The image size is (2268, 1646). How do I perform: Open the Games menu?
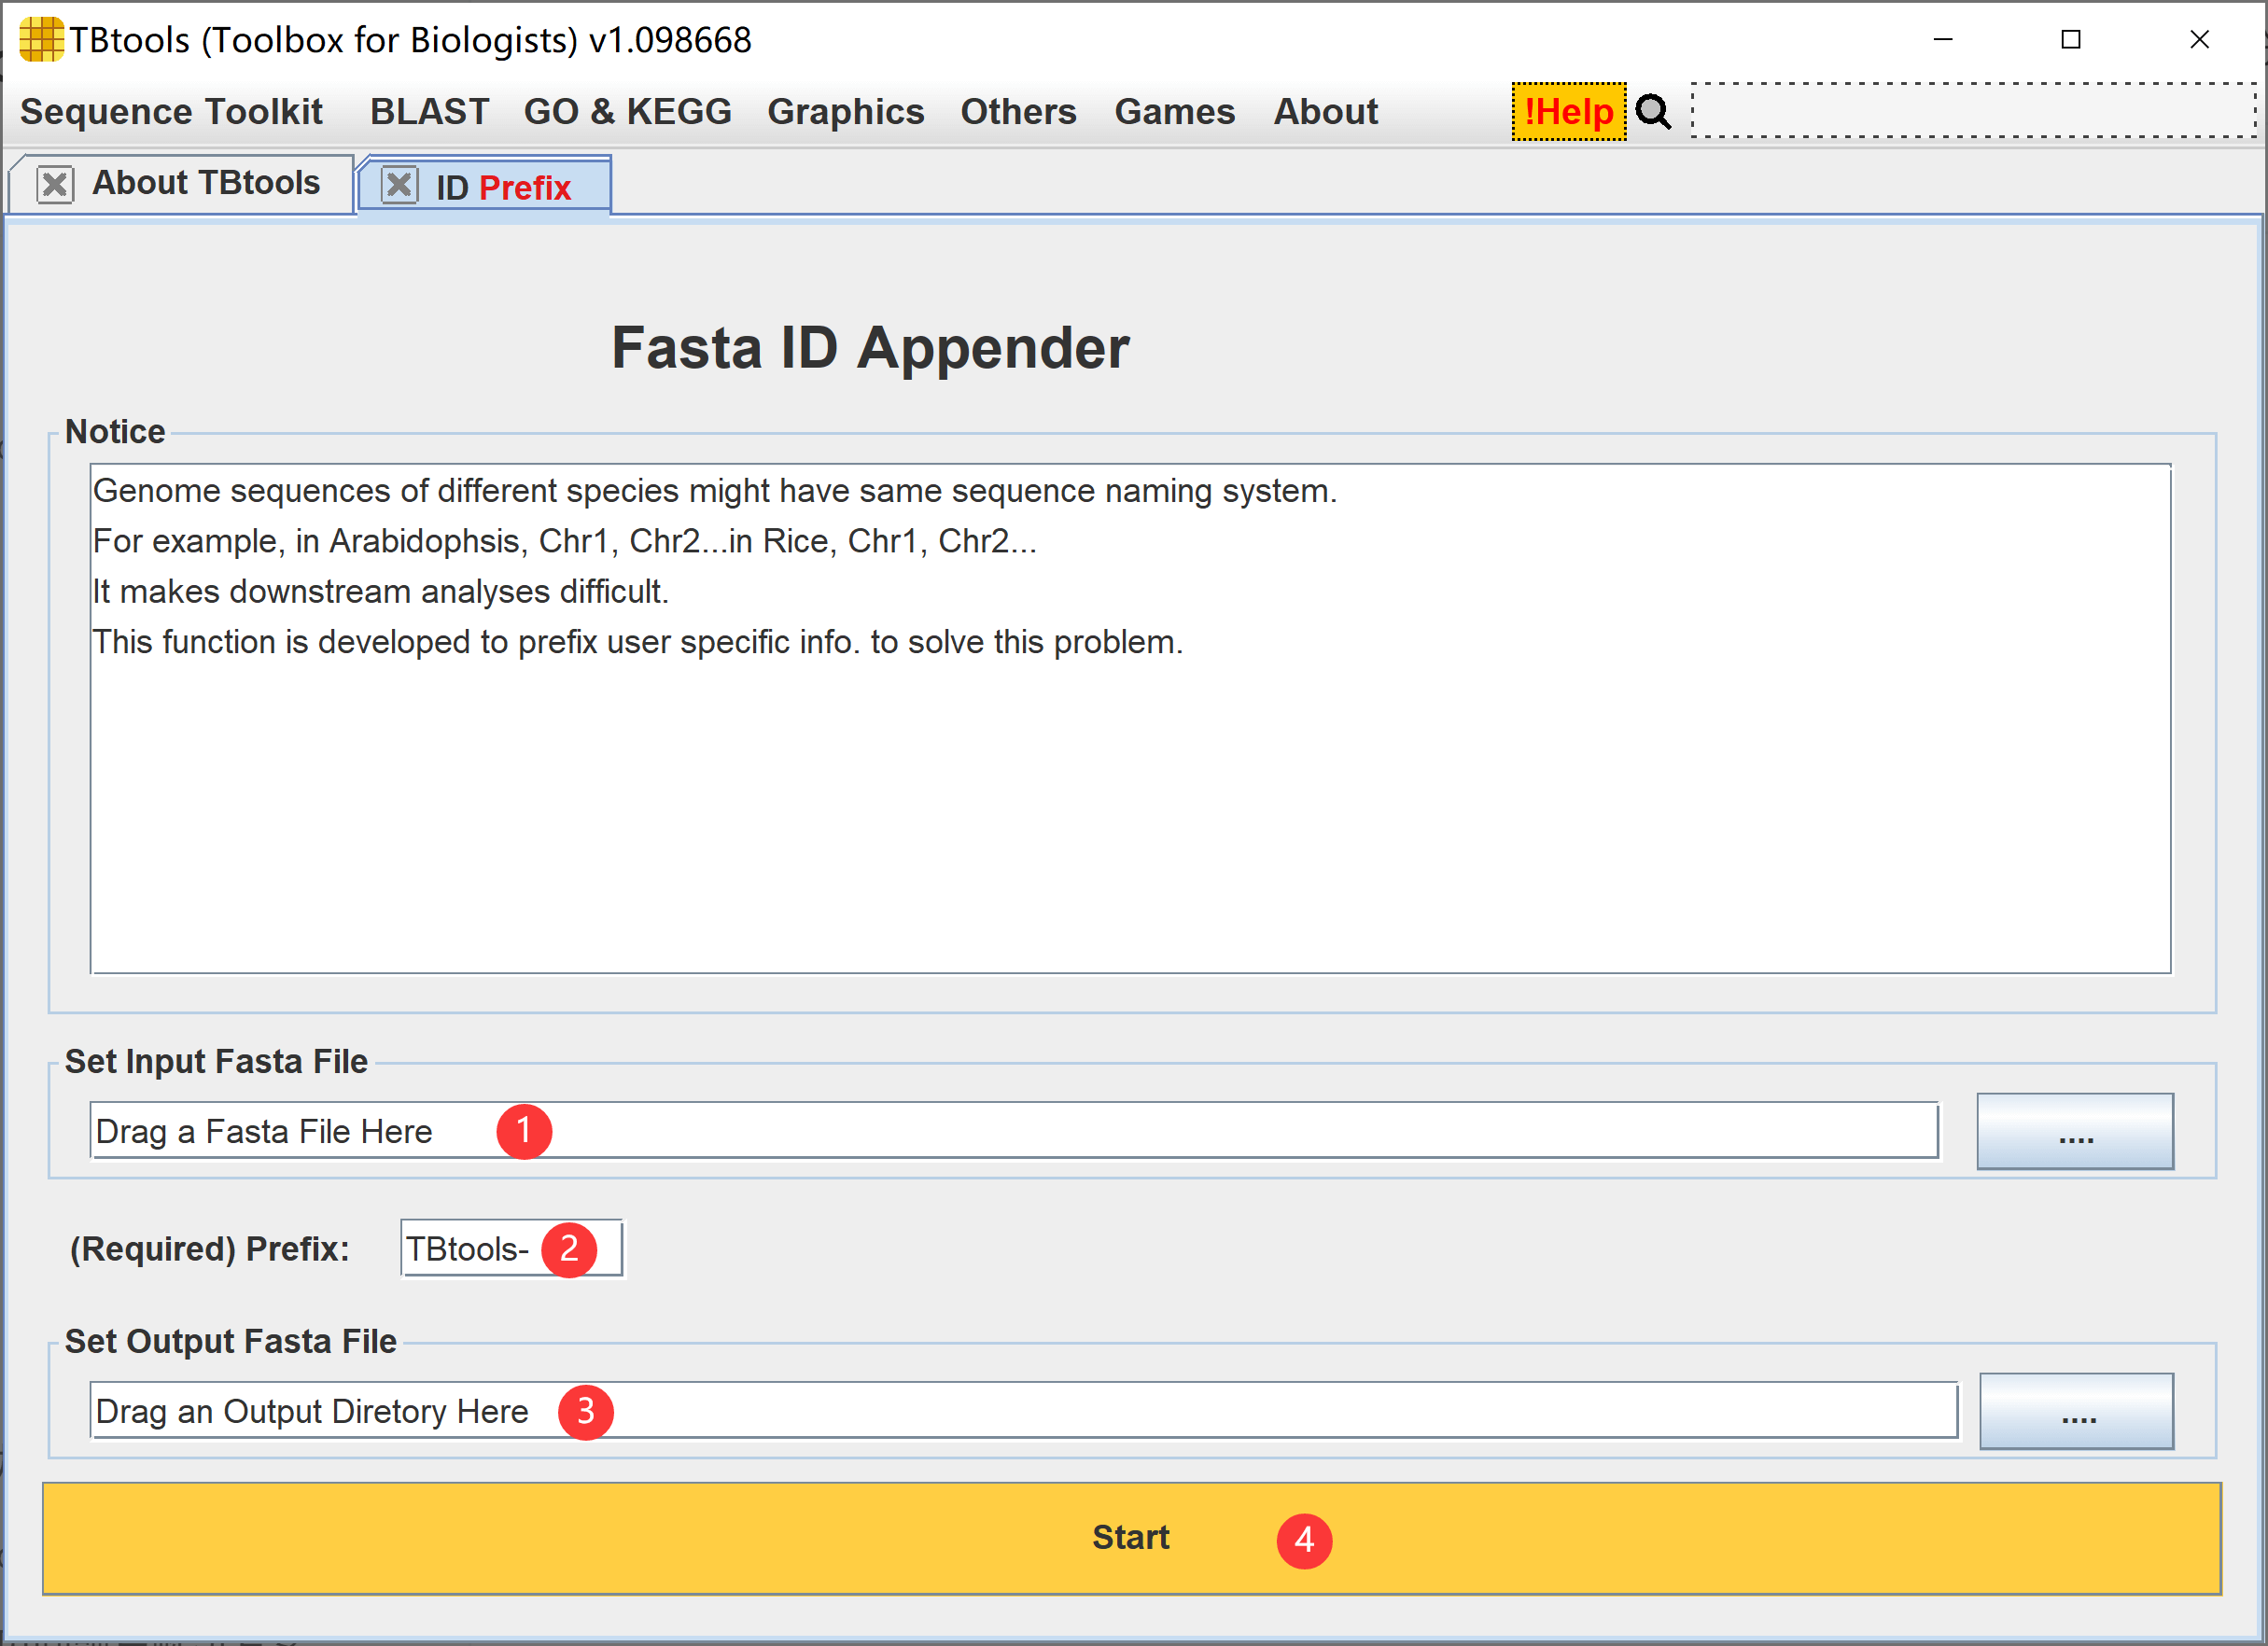click(x=1174, y=112)
